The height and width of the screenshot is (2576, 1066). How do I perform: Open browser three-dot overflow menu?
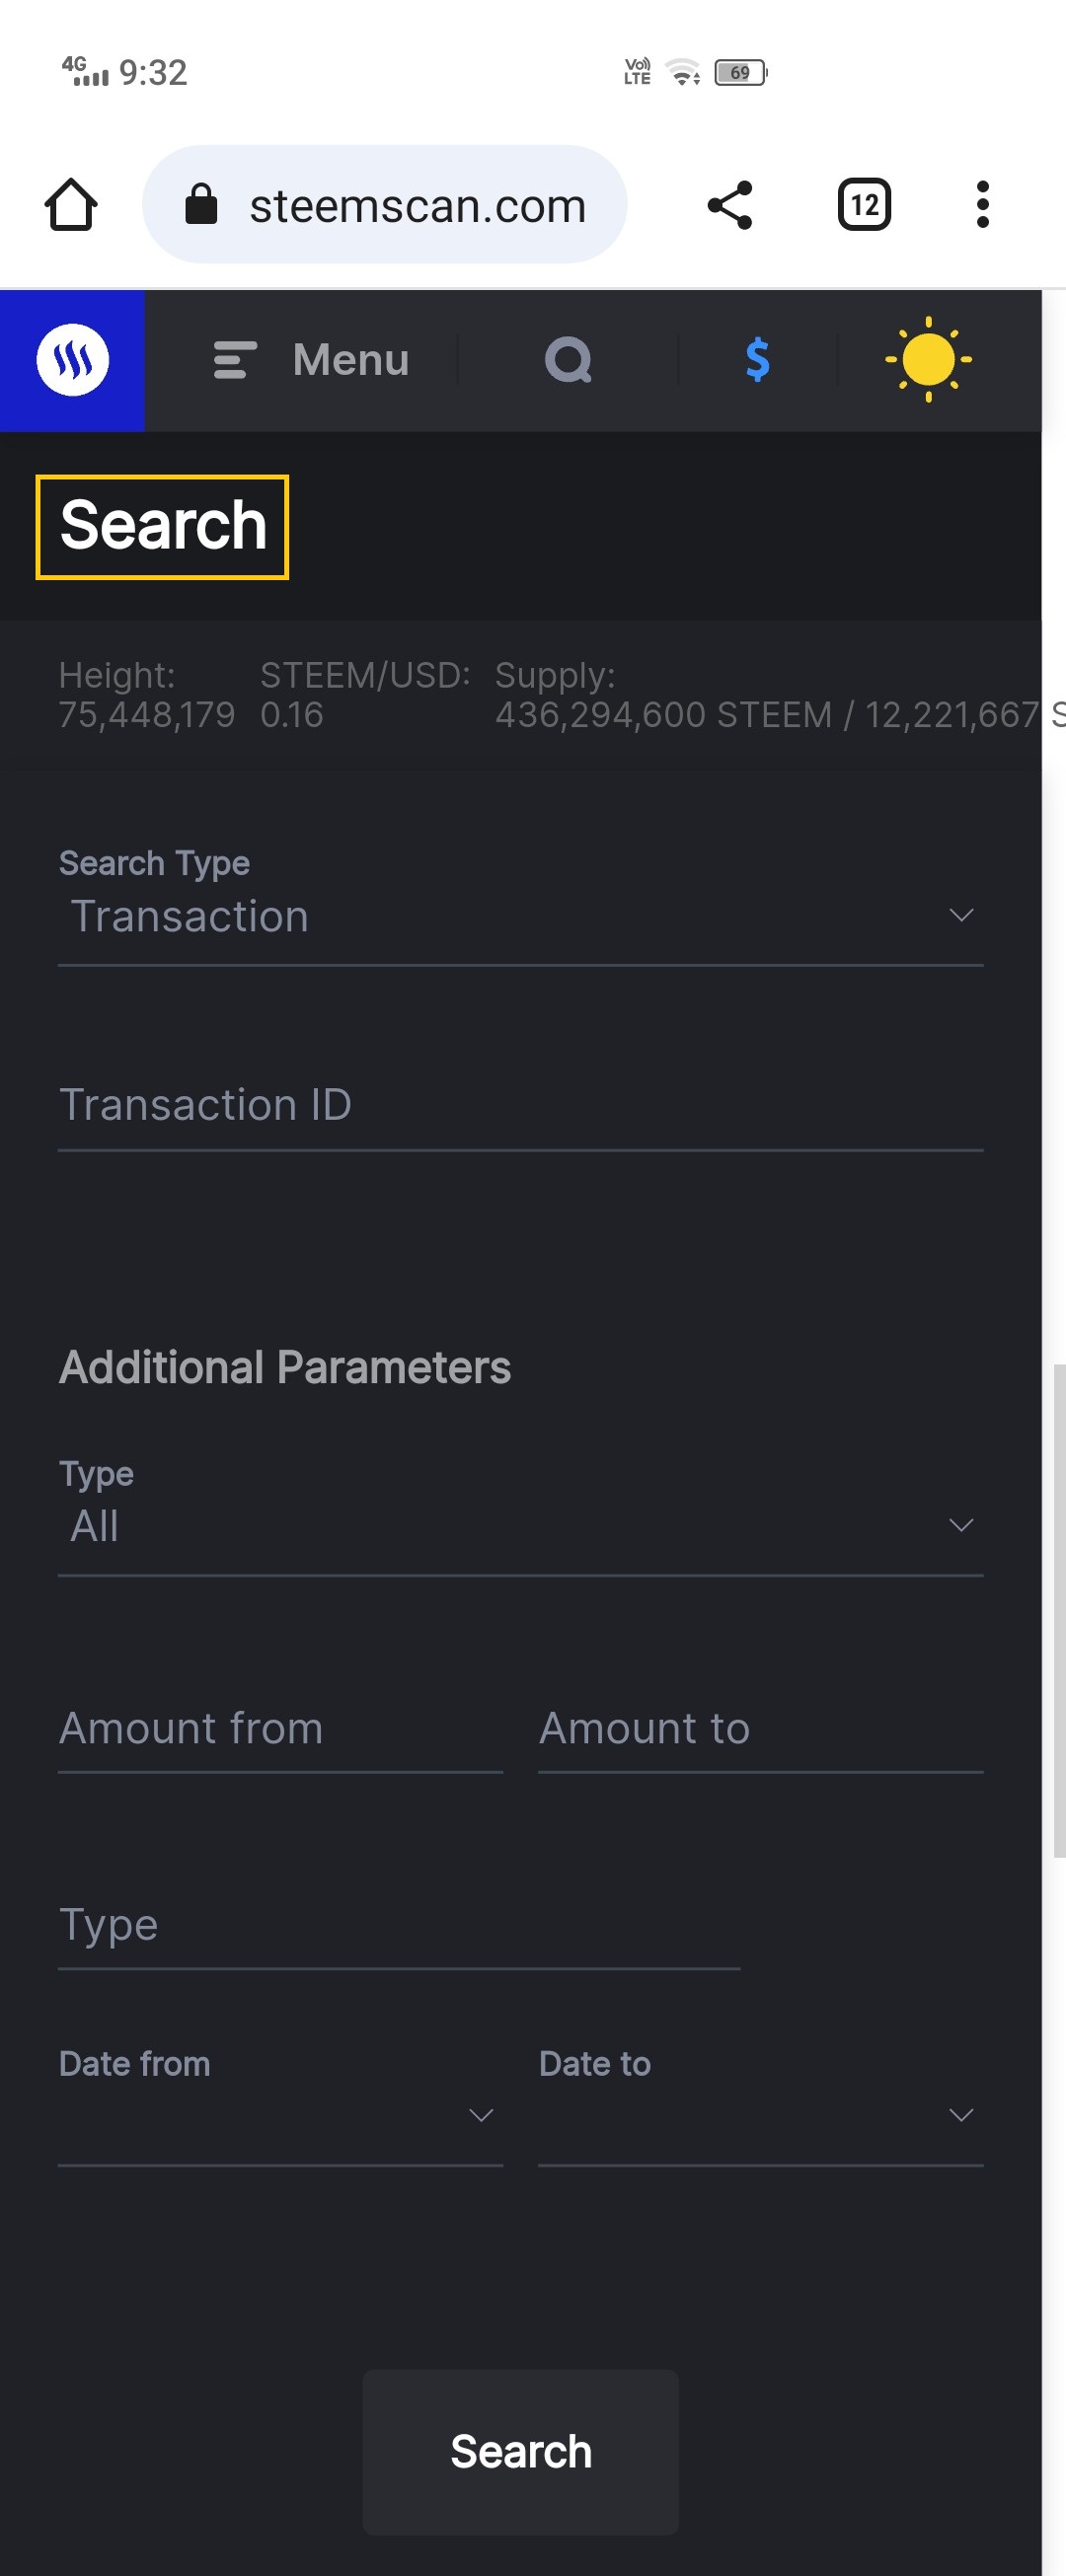click(982, 206)
